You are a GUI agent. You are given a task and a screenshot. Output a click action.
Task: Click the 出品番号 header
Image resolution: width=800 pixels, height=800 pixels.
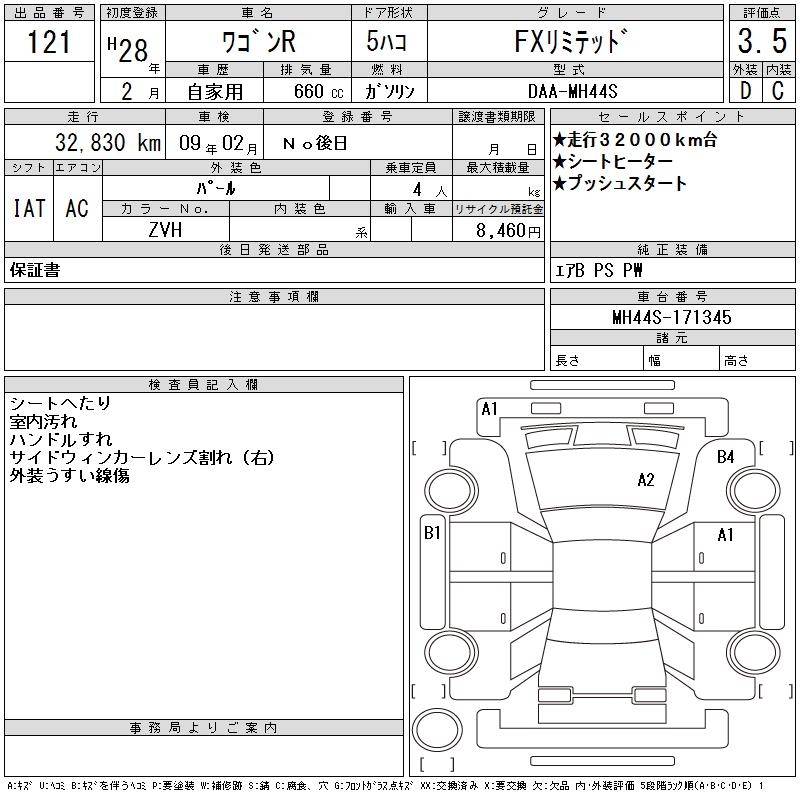coord(49,13)
